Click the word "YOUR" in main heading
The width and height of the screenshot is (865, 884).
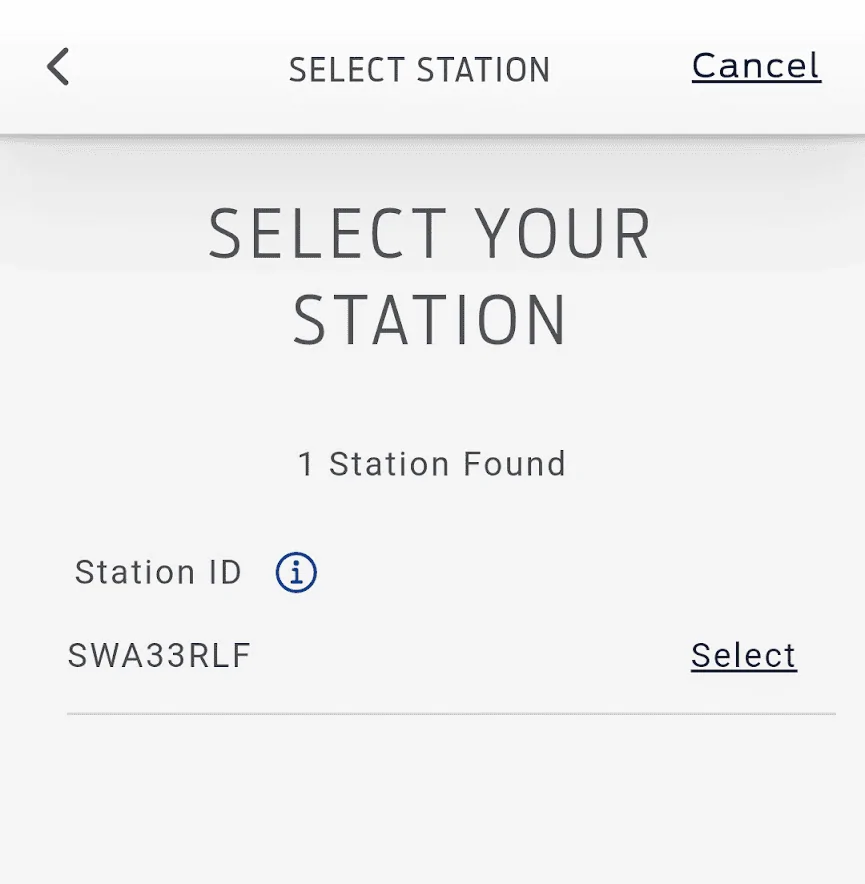coord(564,236)
